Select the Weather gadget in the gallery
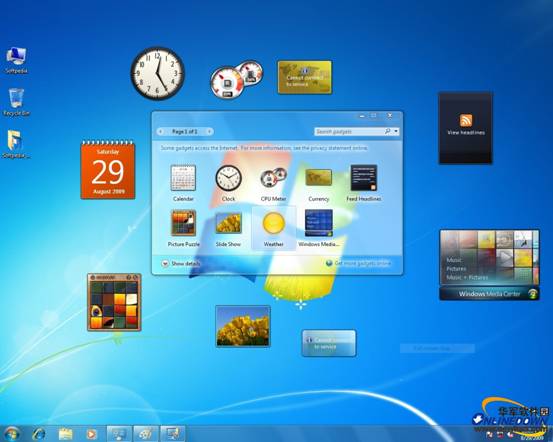Image resolution: width=553 pixels, height=442 pixels. coord(273,228)
